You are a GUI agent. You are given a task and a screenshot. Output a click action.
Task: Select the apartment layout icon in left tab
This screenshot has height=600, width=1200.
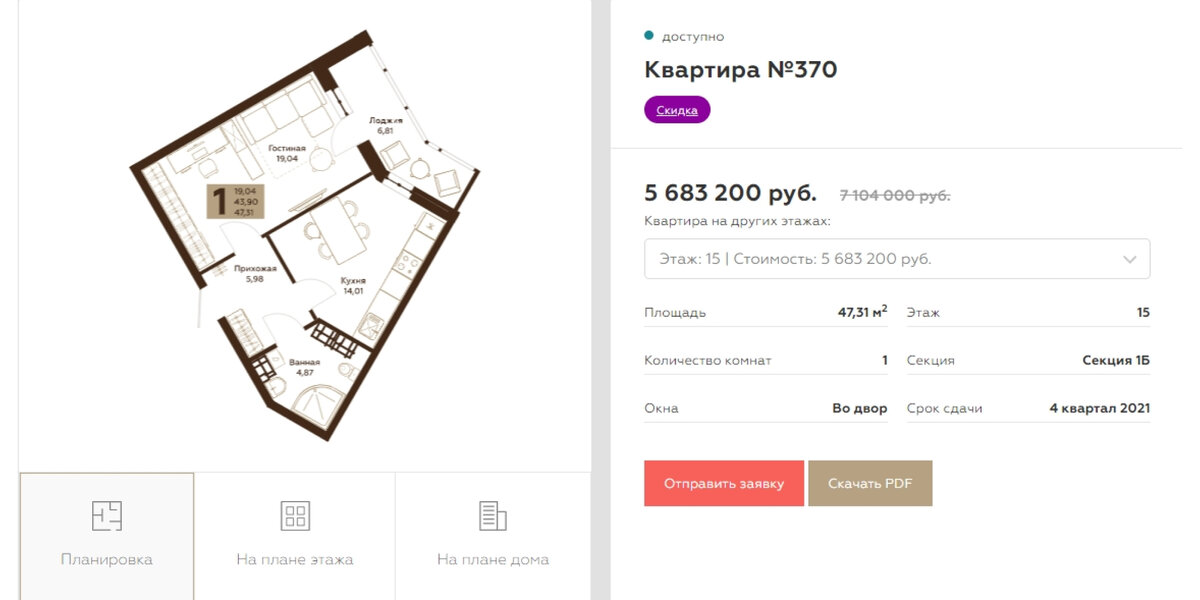point(105,517)
